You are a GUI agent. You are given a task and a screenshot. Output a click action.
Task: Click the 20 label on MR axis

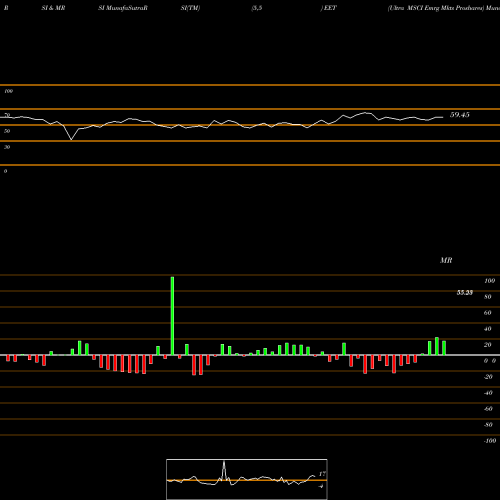(488, 345)
